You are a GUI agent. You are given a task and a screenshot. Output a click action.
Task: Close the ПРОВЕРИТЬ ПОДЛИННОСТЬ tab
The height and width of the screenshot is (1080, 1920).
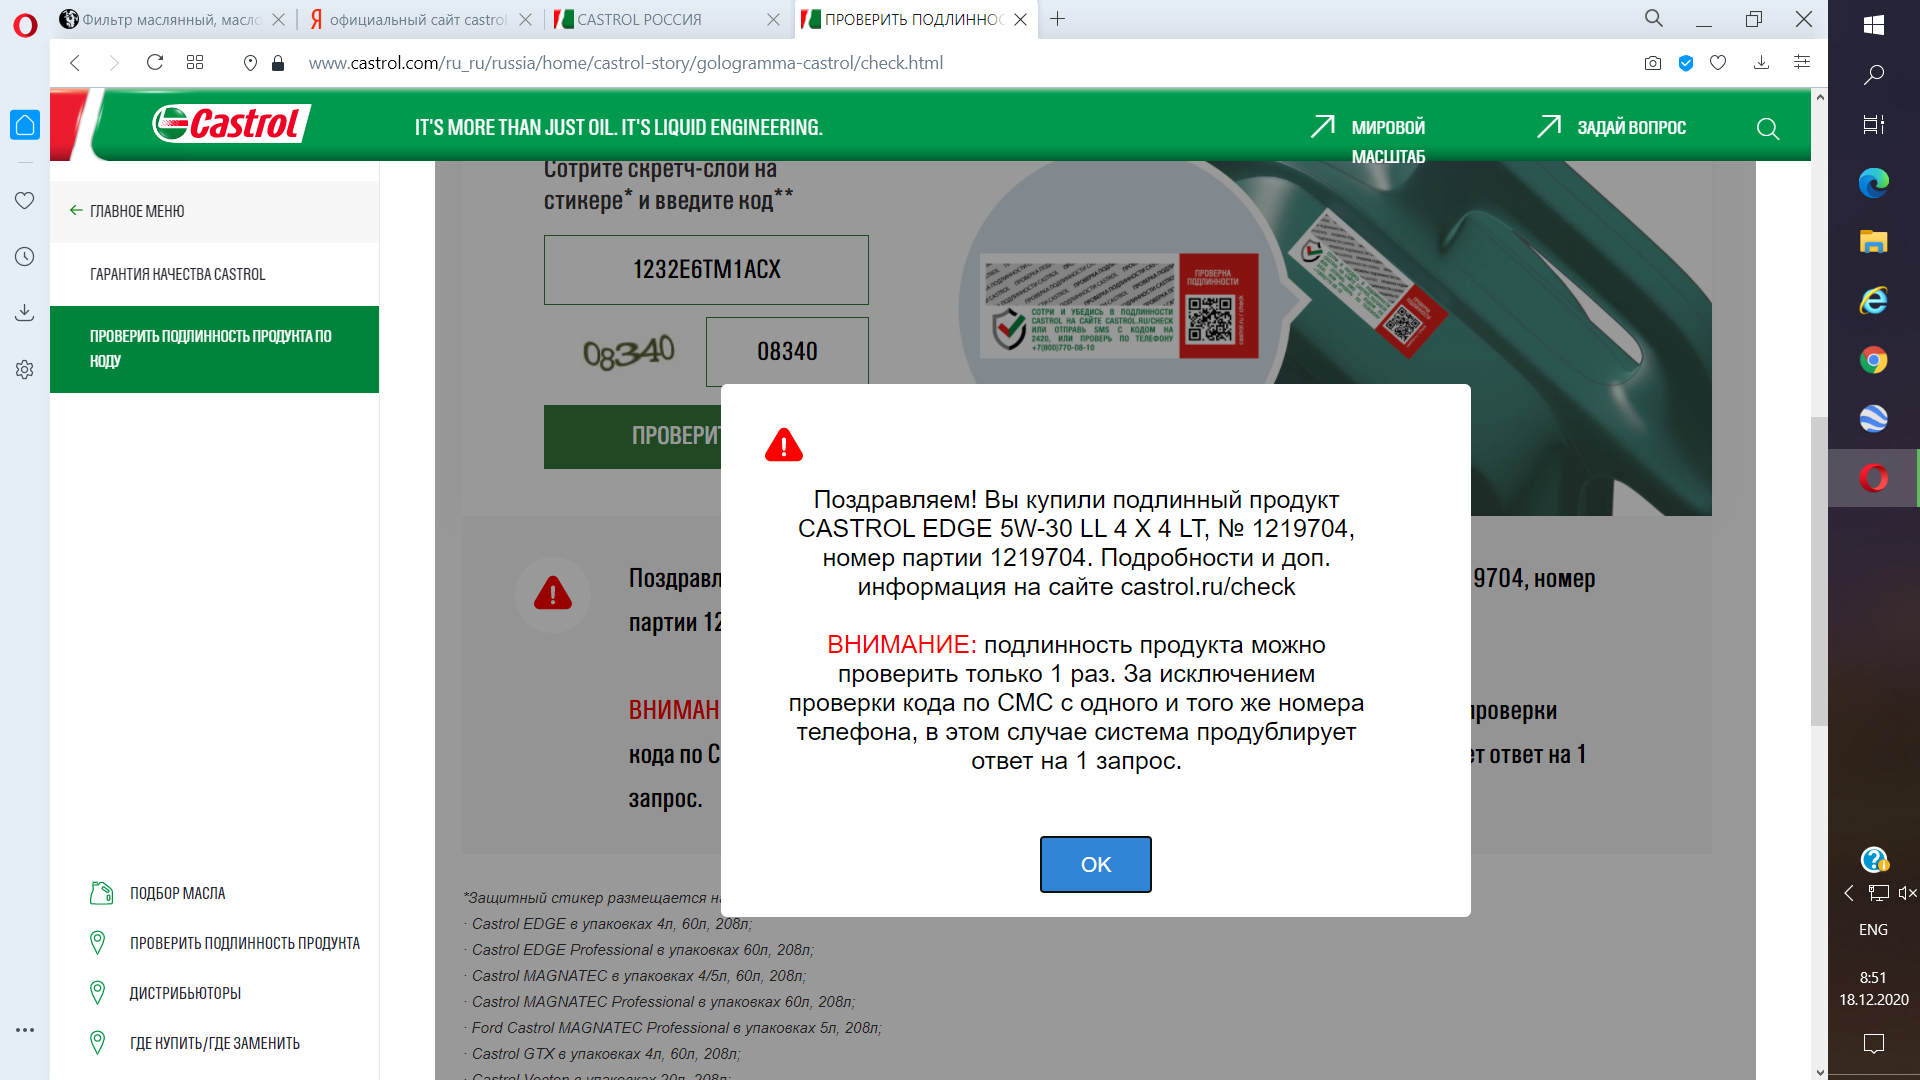[x=1020, y=19]
